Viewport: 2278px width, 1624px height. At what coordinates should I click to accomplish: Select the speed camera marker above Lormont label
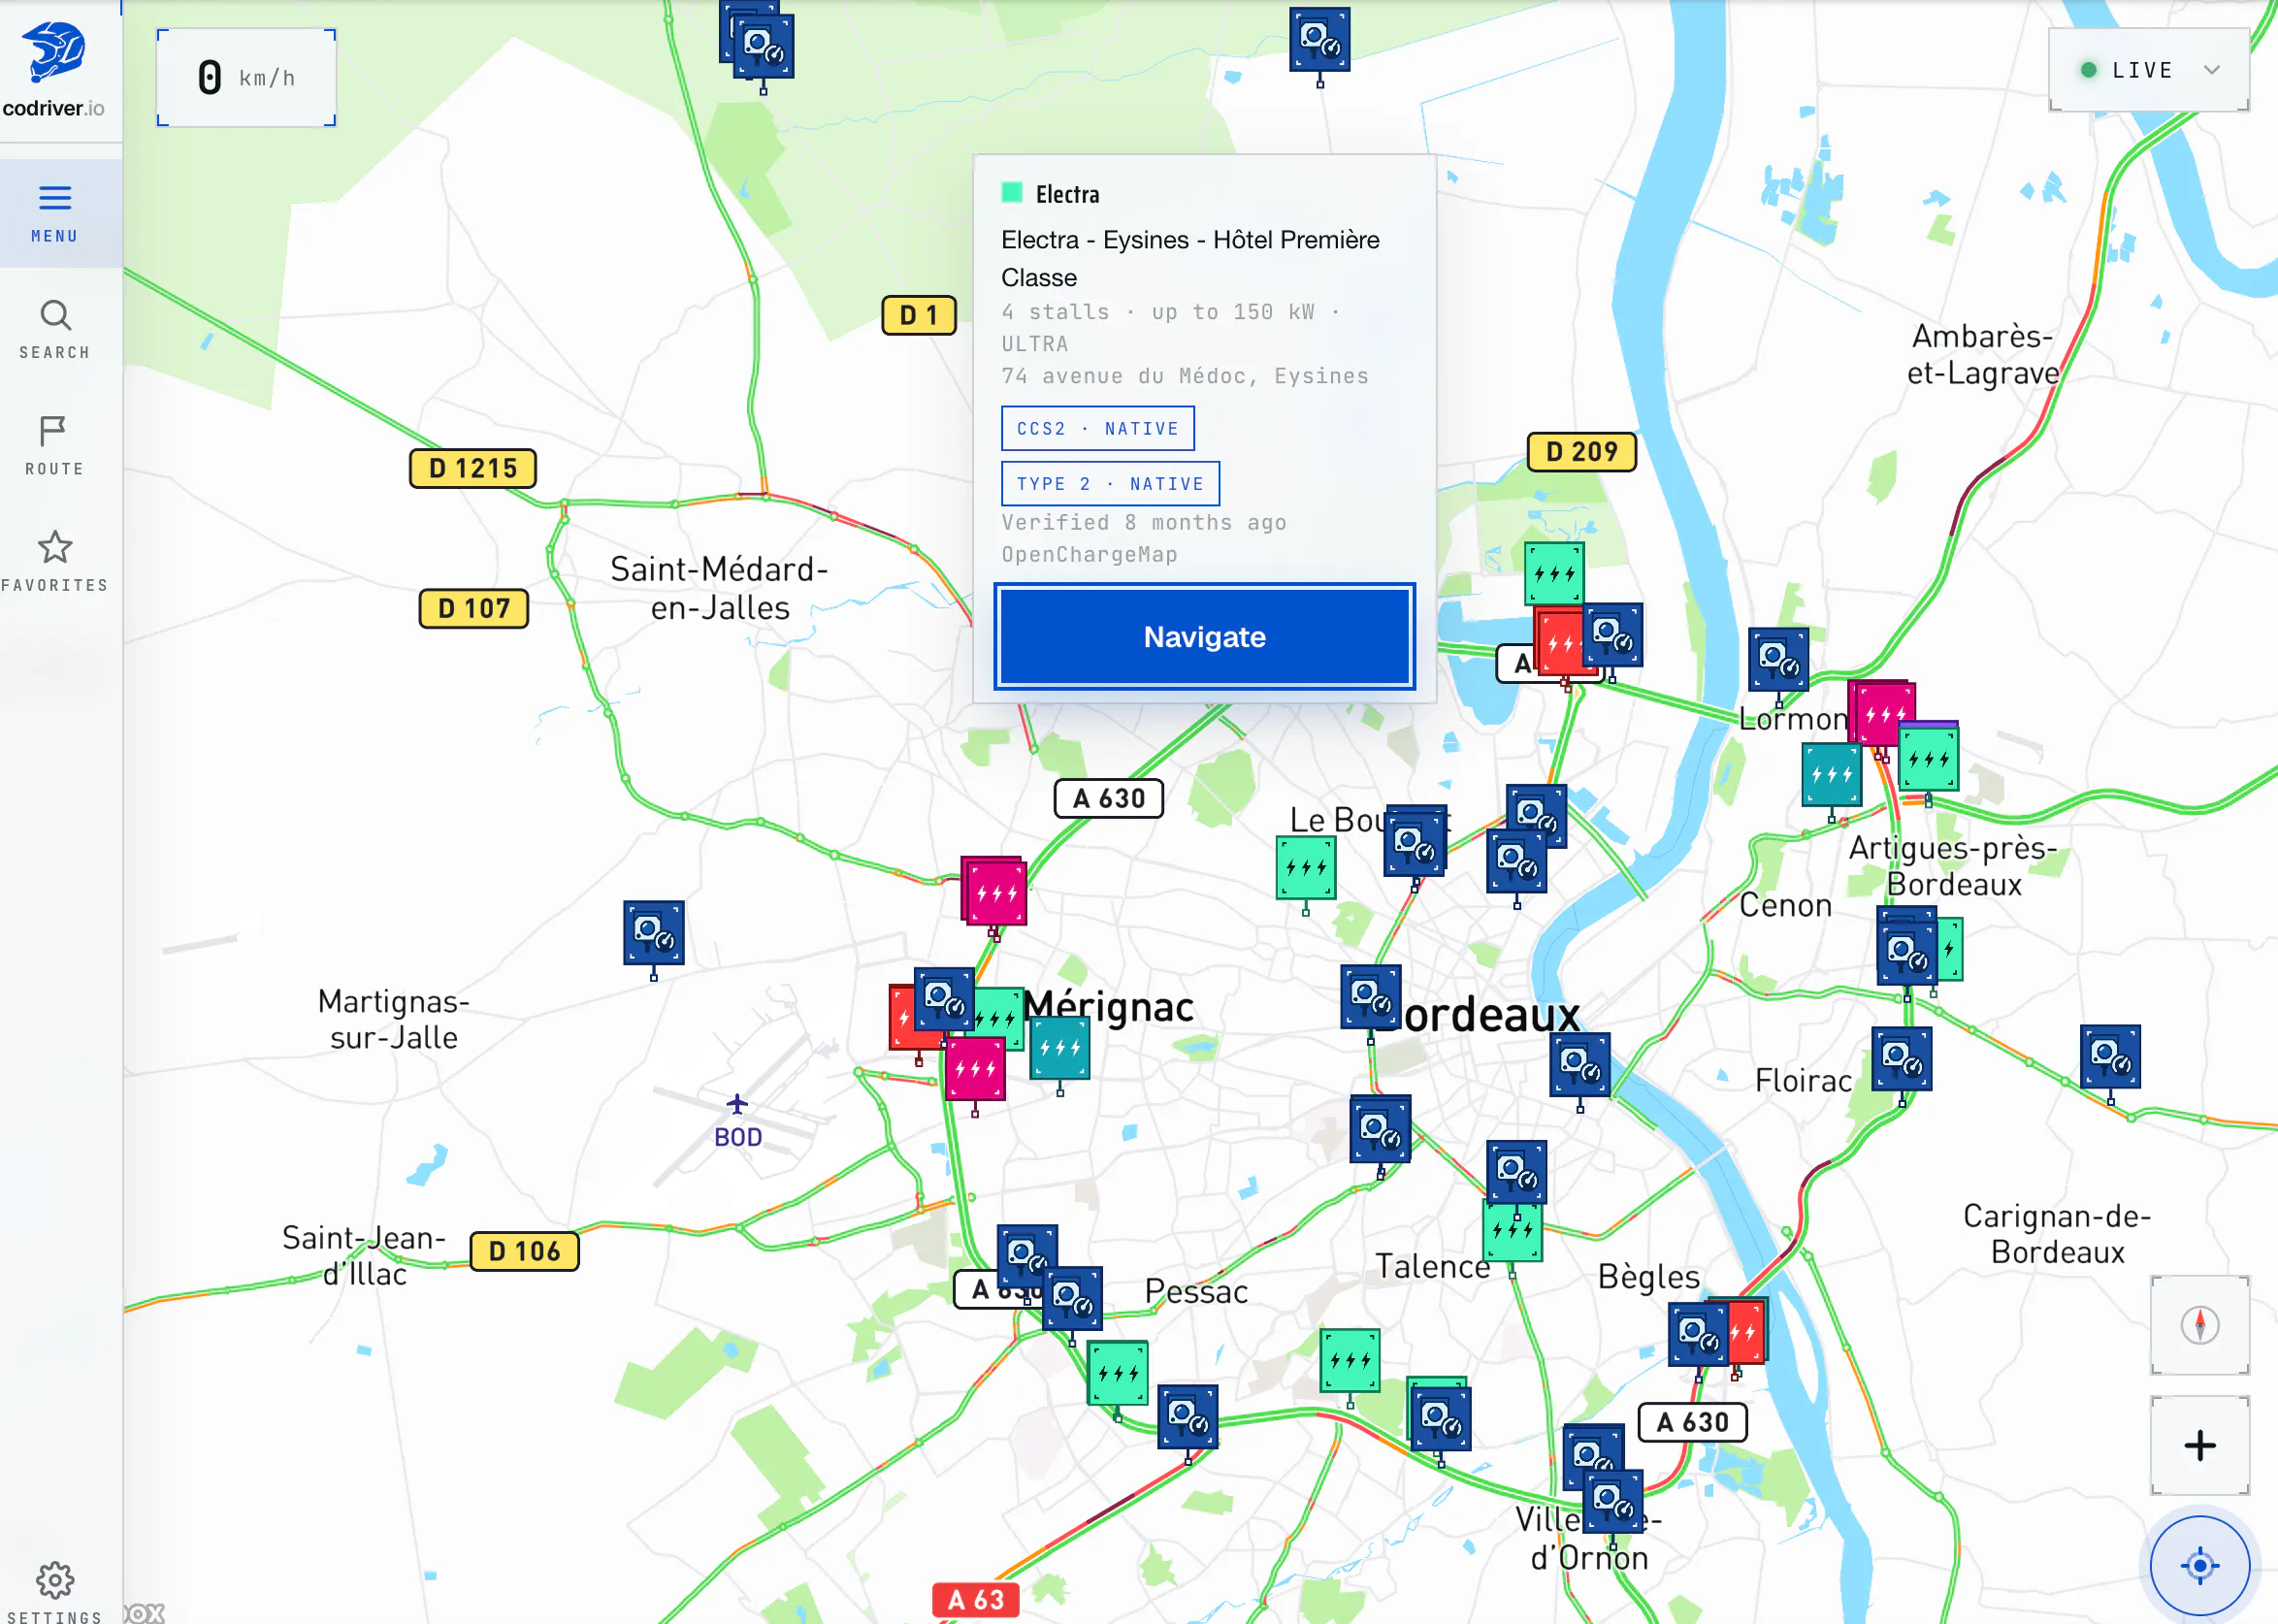(x=1778, y=659)
